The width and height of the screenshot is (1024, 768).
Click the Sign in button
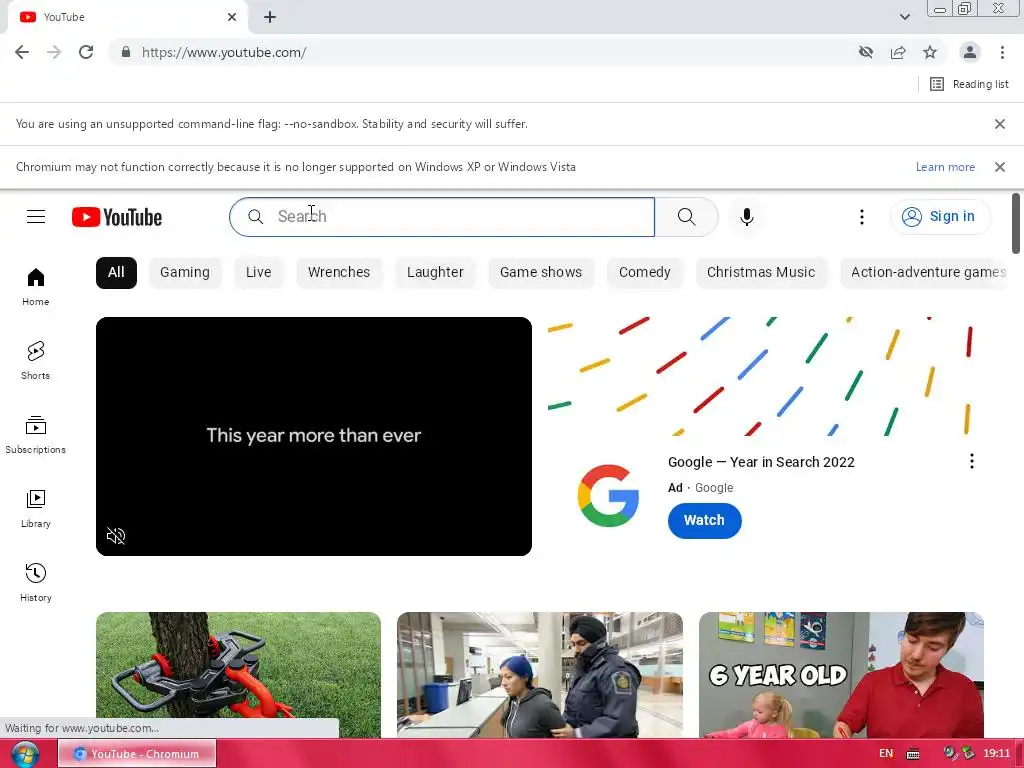tap(940, 217)
